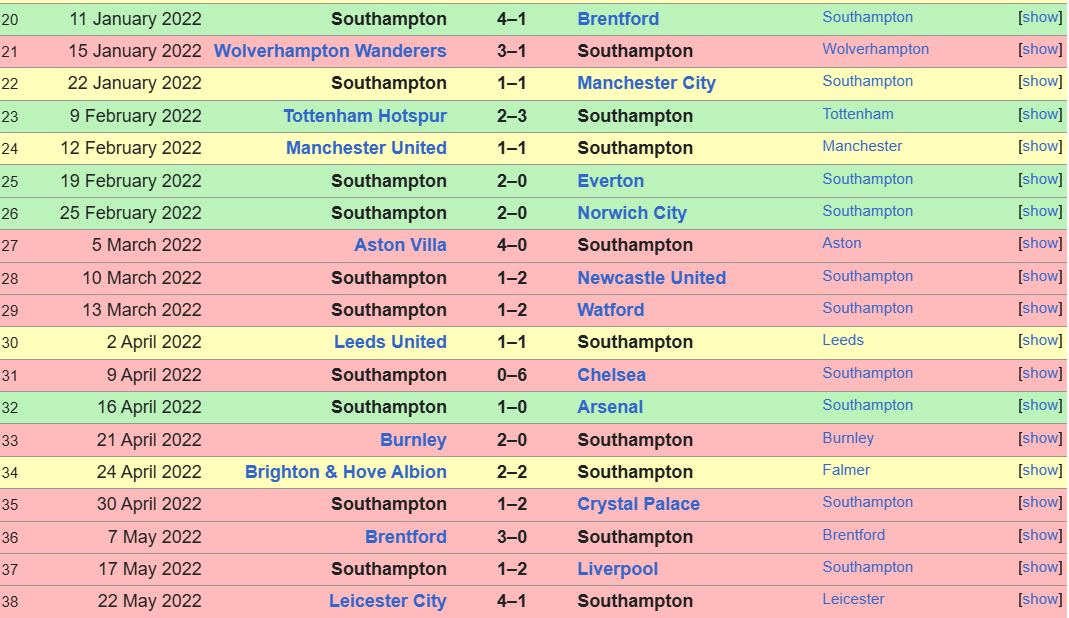This screenshot has width=1069, height=618.
Task: Open the Falmer location link
Action: 846,470
